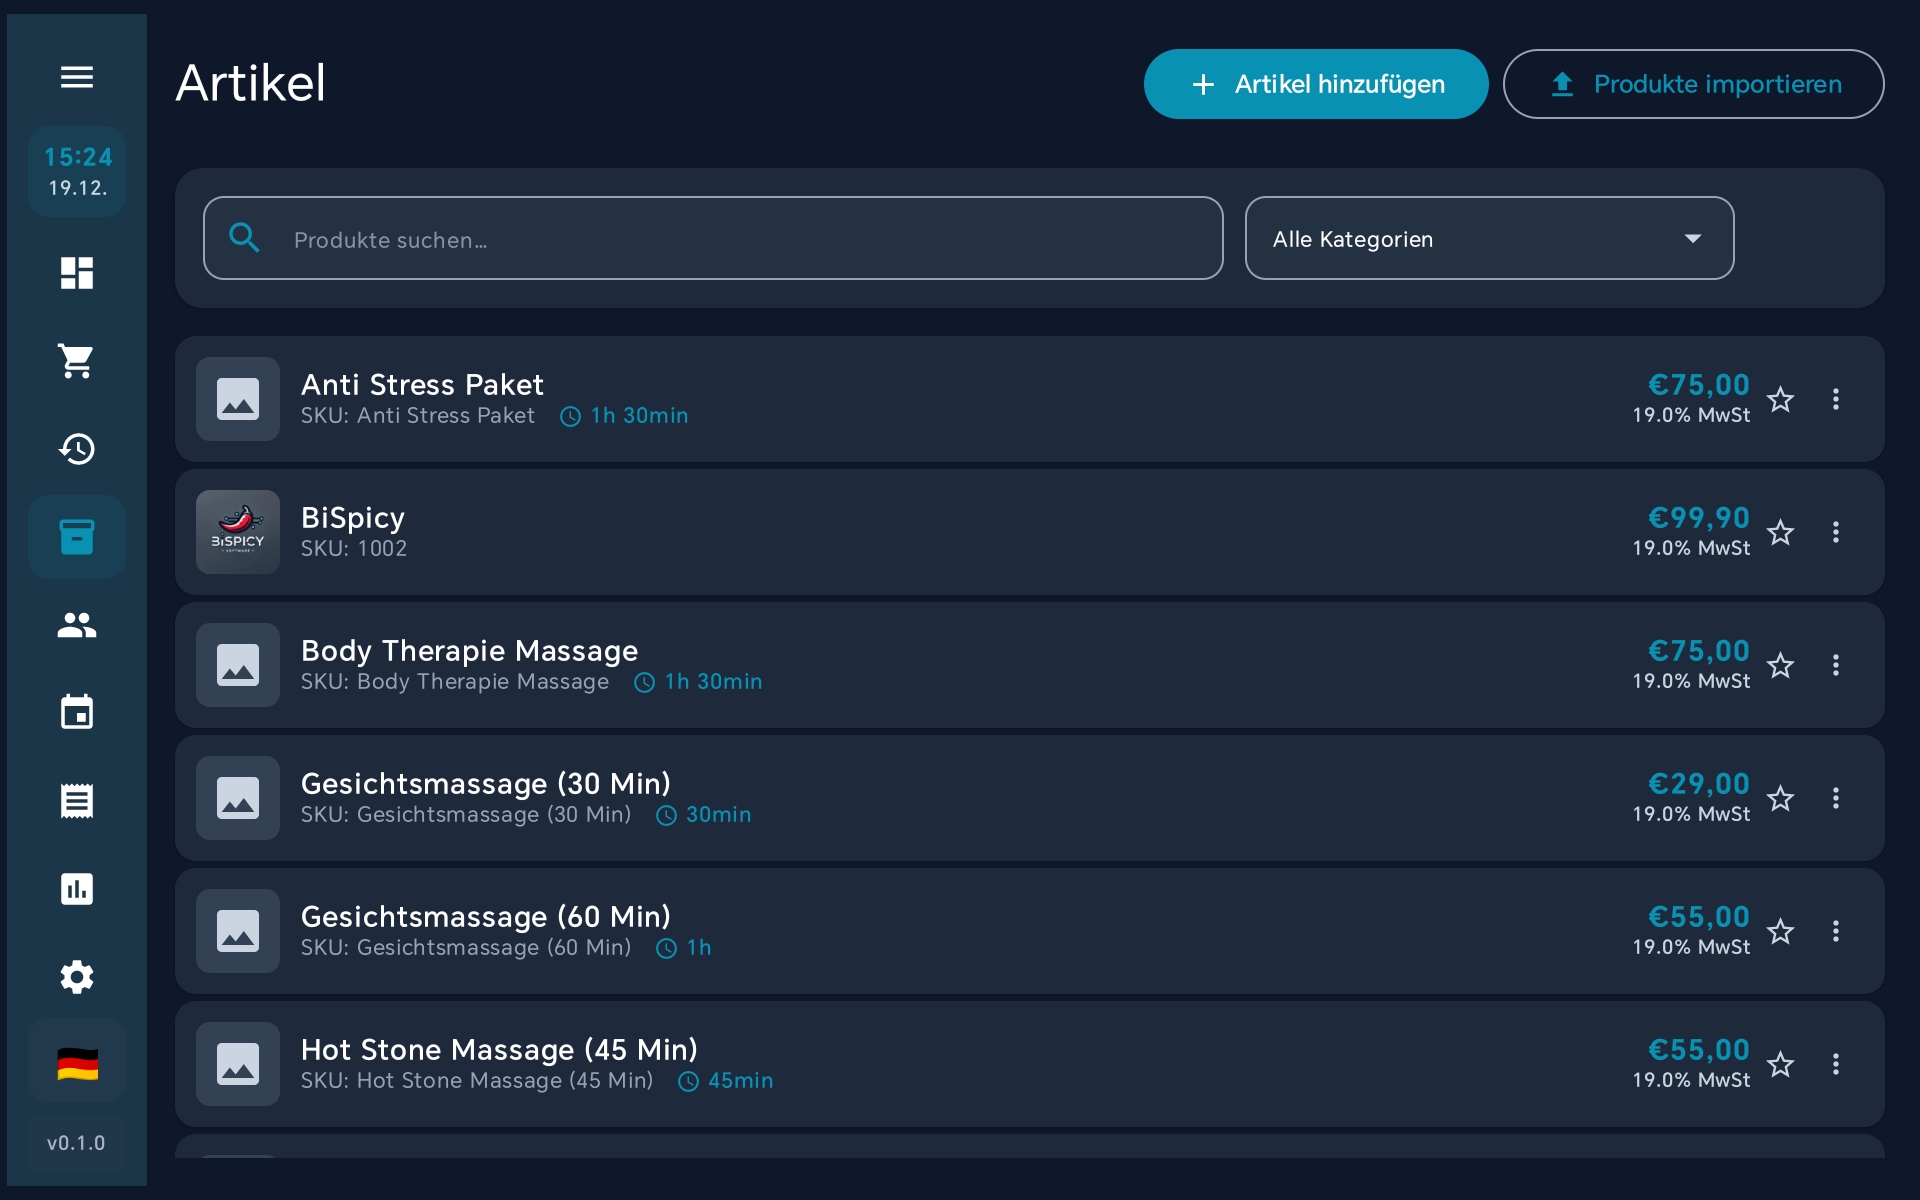
Task: Click the Produkte suchen search field
Action: click(712, 239)
